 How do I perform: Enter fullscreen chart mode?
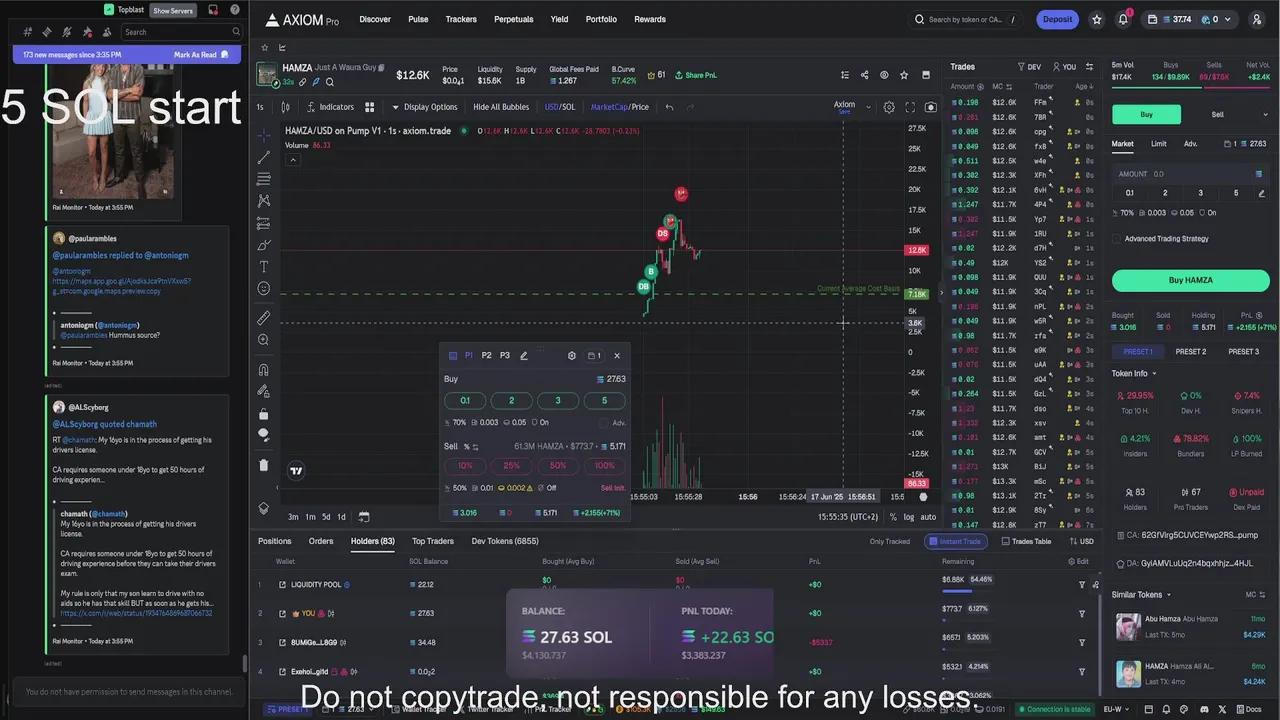point(910,107)
